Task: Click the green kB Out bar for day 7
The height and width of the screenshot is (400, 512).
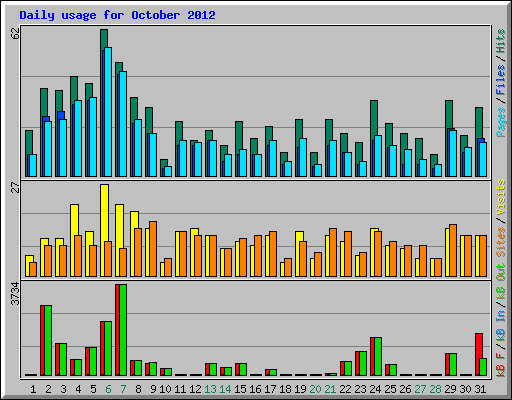Action: [x=123, y=330]
